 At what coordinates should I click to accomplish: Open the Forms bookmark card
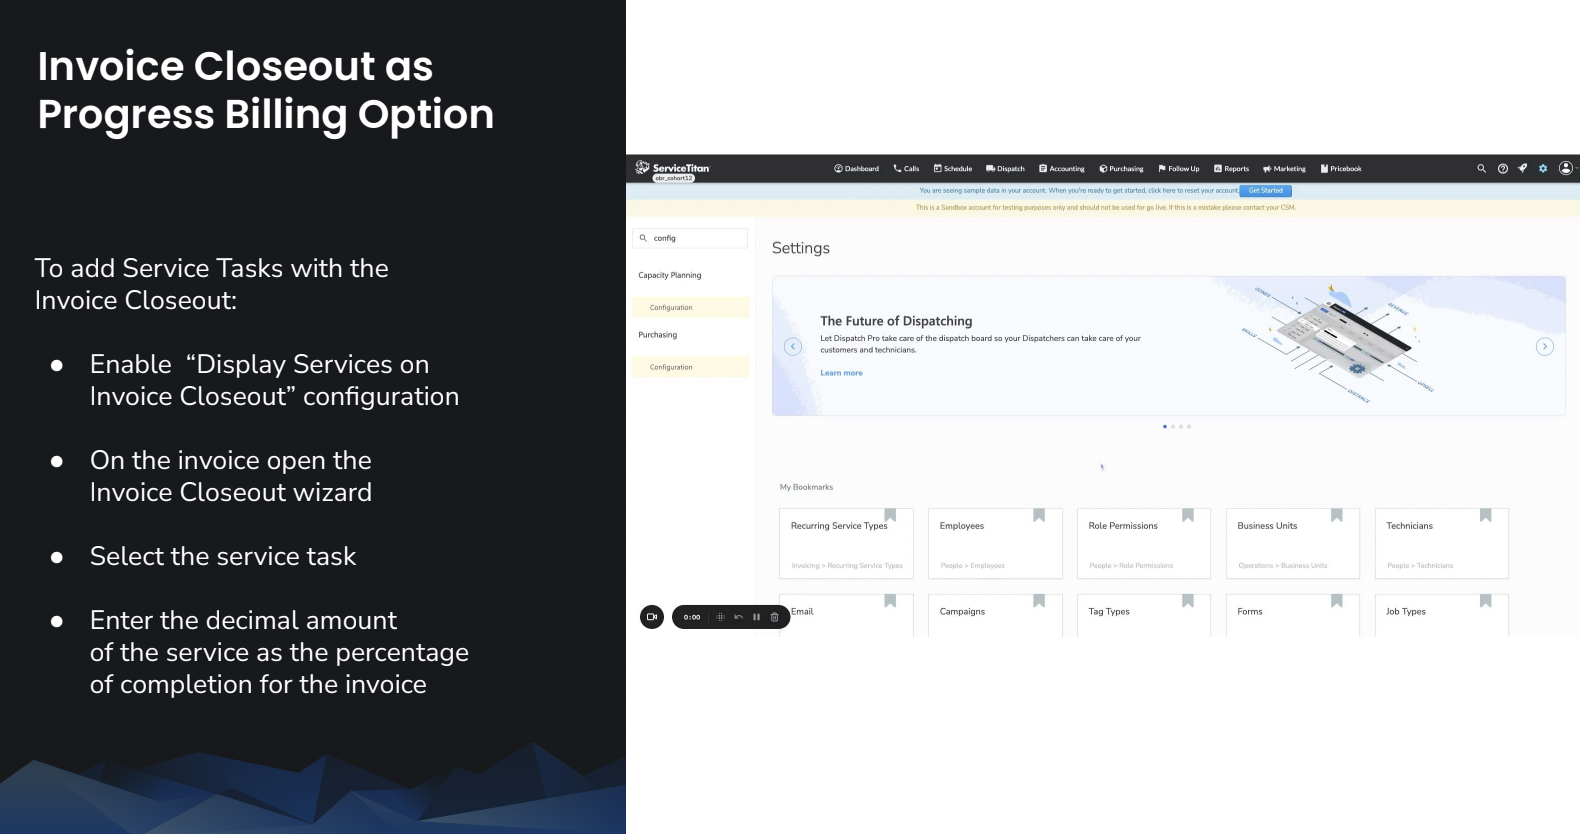pyautogui.click(x=1293, y=615)
